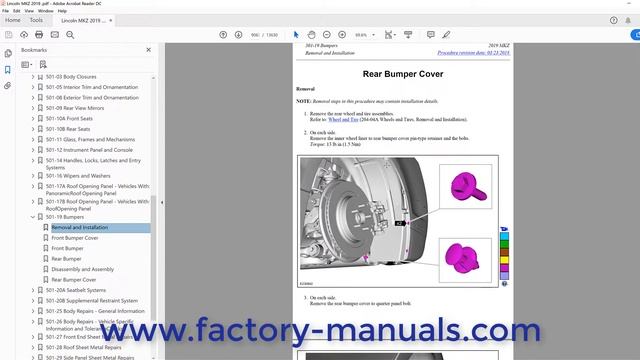Collapse the navigation pane arrow
640x360 pixels.
click(x=162, y=202)
